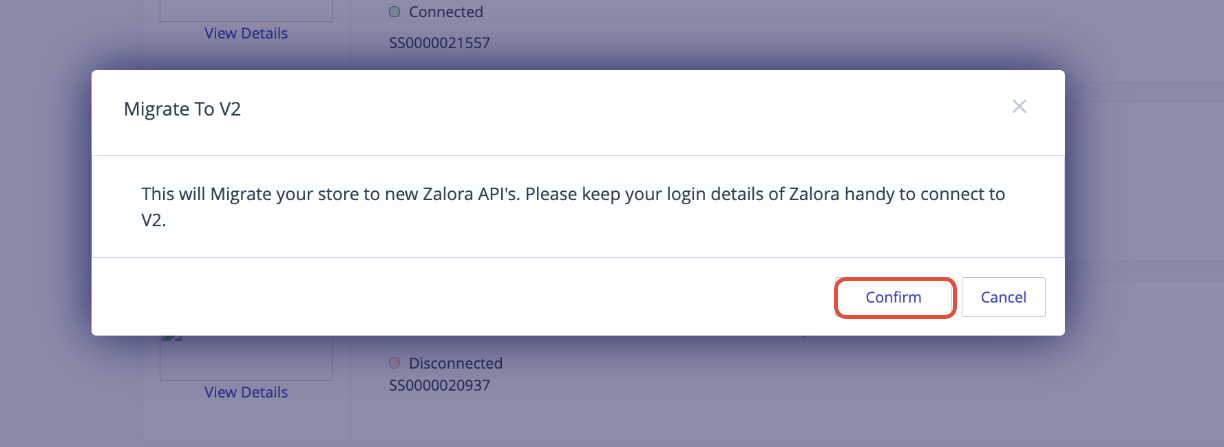1224x447 pixels.
Task: Click the red Disconnected status dot
Action: tap(394, 363)
